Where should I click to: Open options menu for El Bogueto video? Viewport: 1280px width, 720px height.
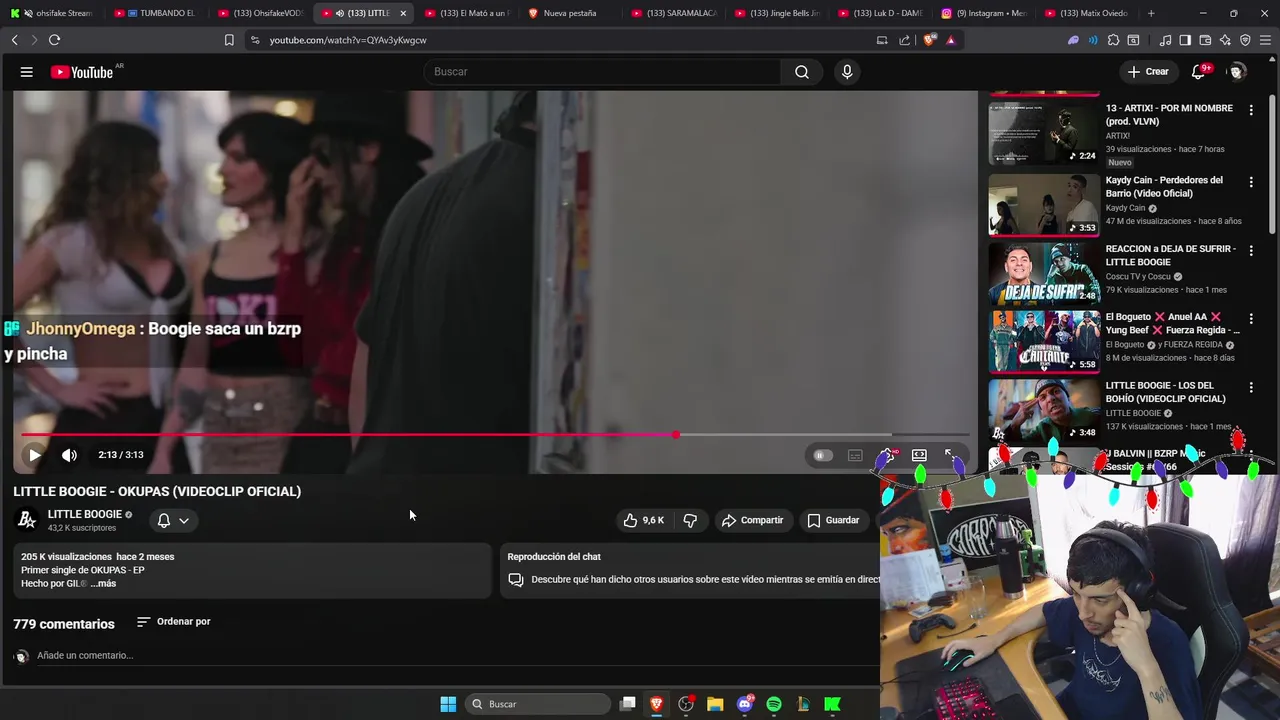click(x=1250, y=318)
